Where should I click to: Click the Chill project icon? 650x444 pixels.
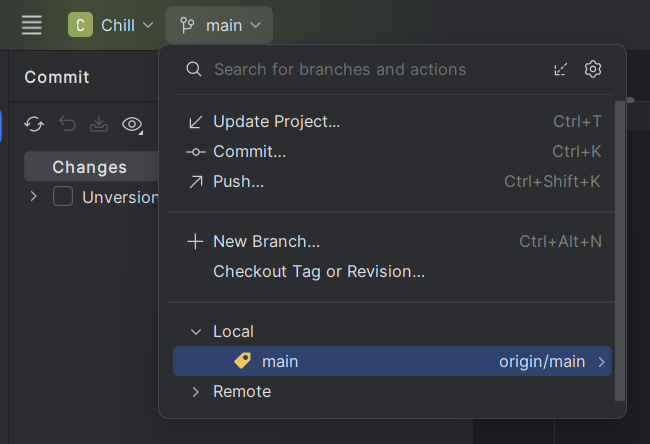80,25
